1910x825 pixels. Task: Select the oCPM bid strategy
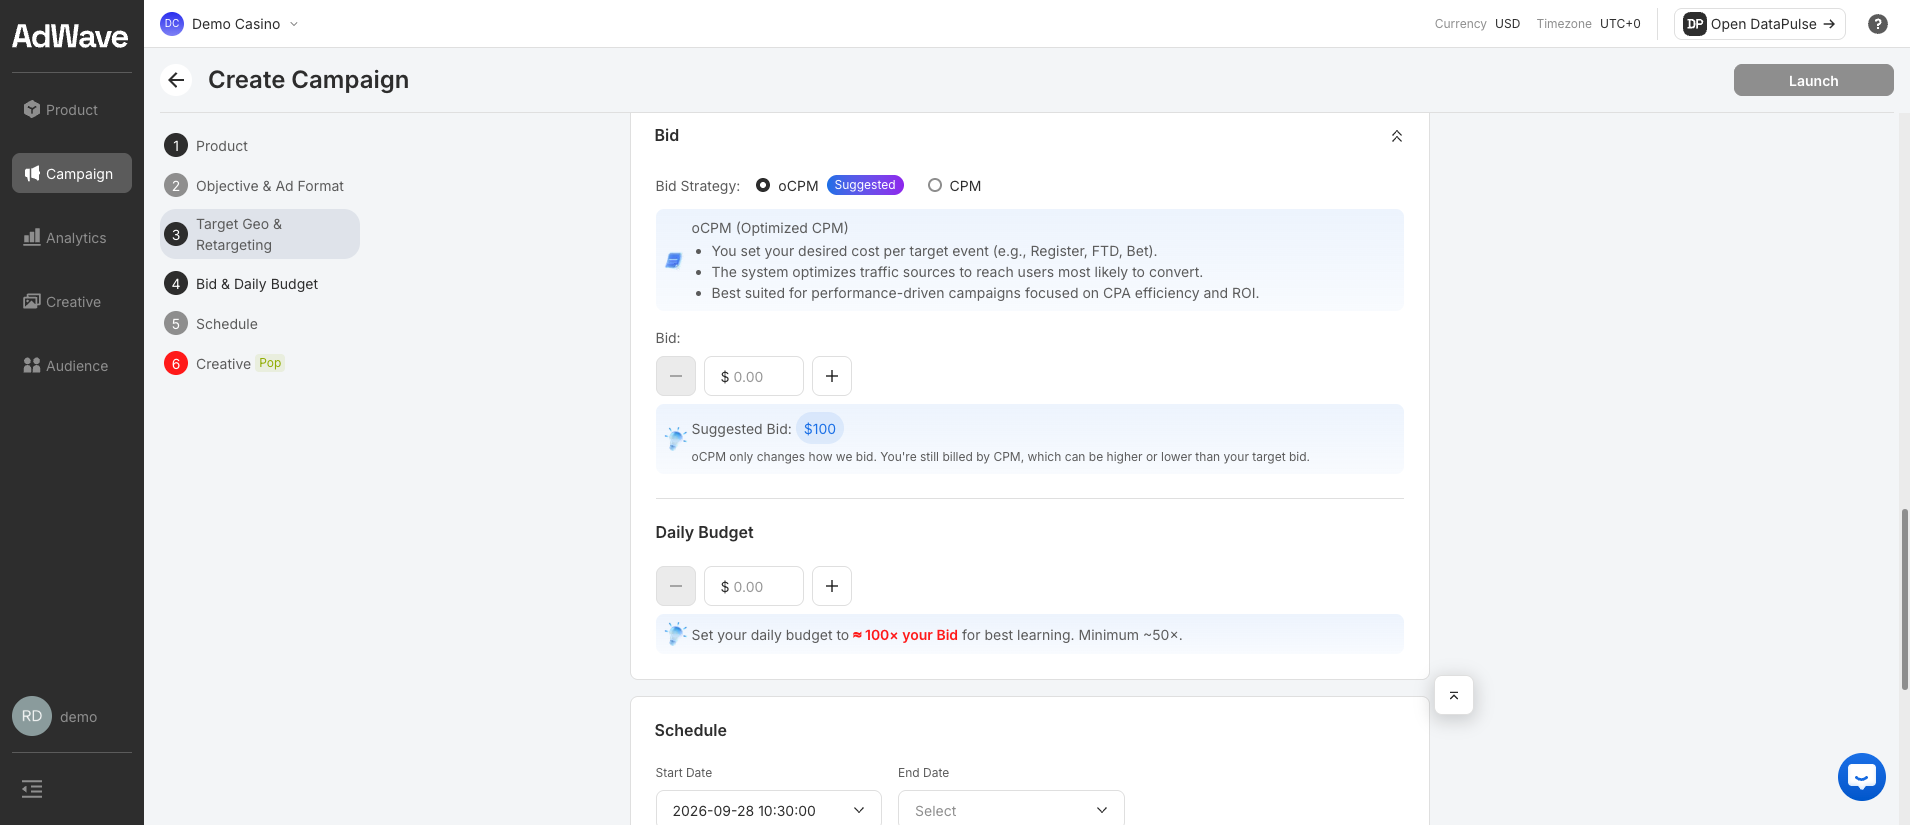(763, 185)
